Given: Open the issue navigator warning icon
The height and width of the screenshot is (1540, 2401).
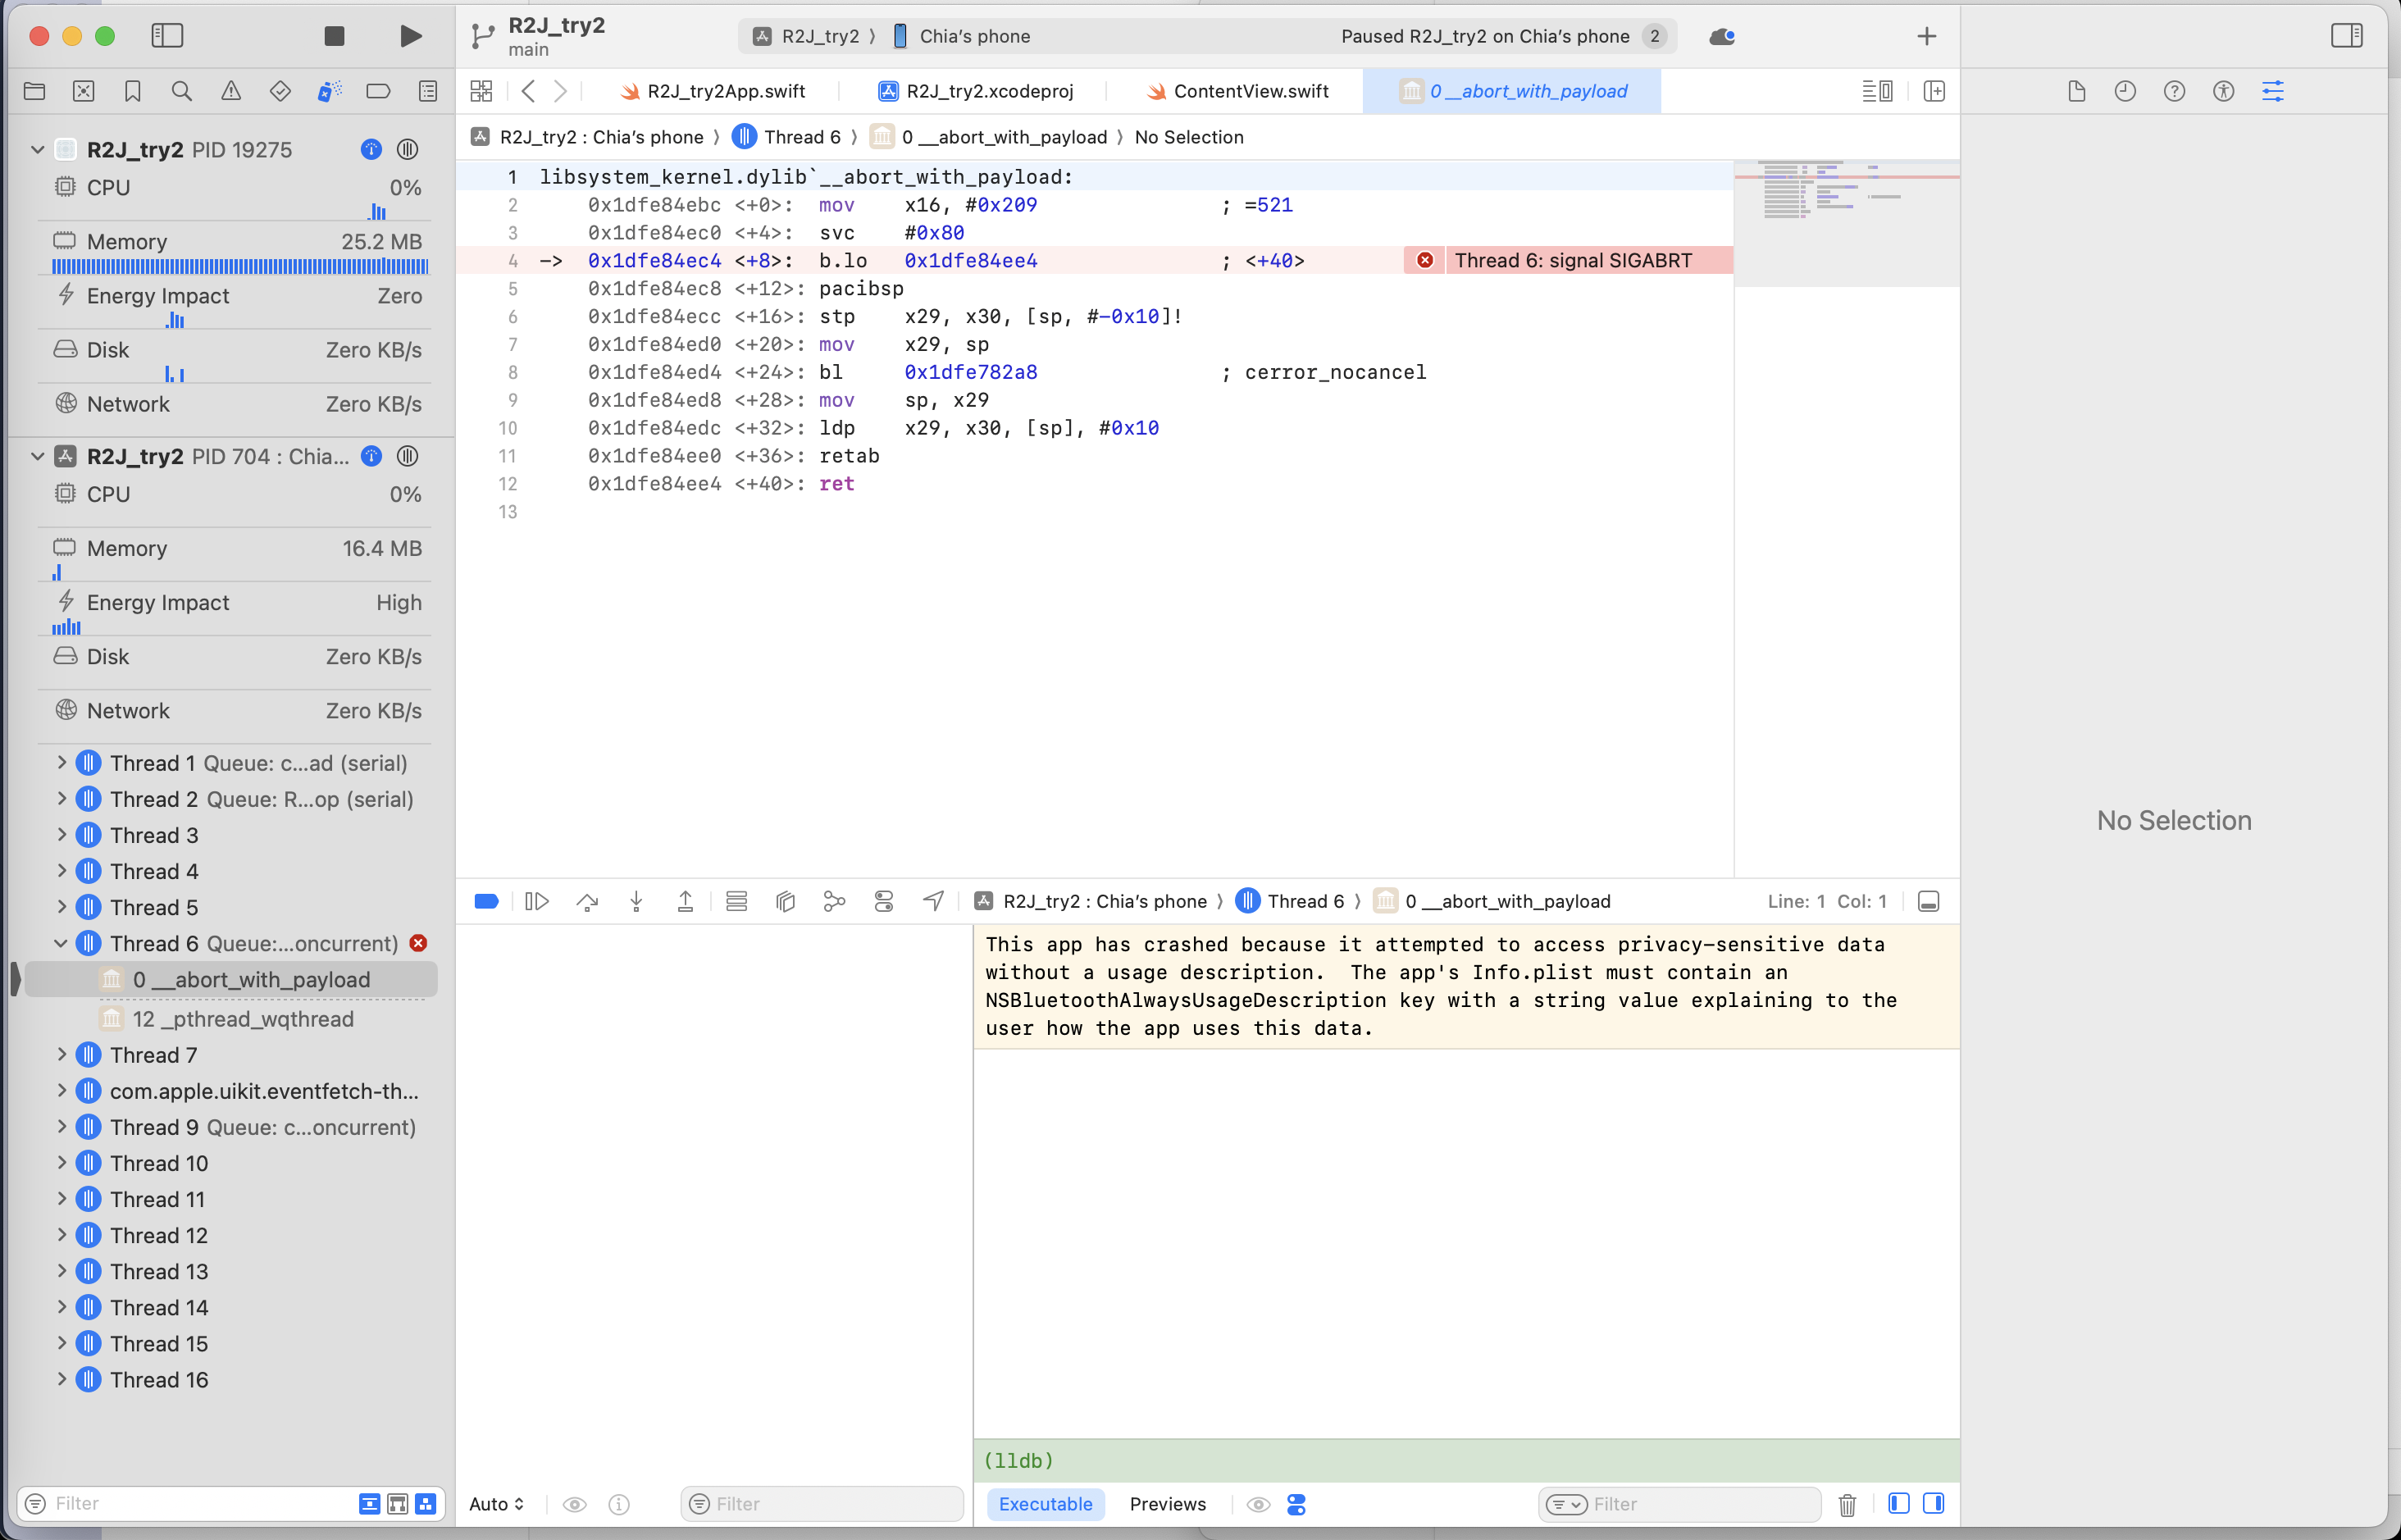Looking at the screenshot, I should click(x=231, y=91).
